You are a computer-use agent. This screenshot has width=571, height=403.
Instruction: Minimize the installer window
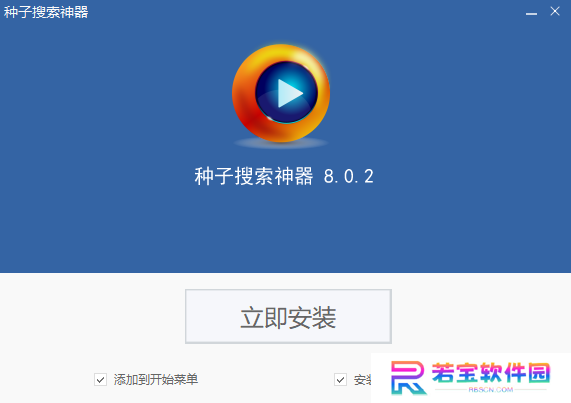pyautogui.click(x=531, y=13)
